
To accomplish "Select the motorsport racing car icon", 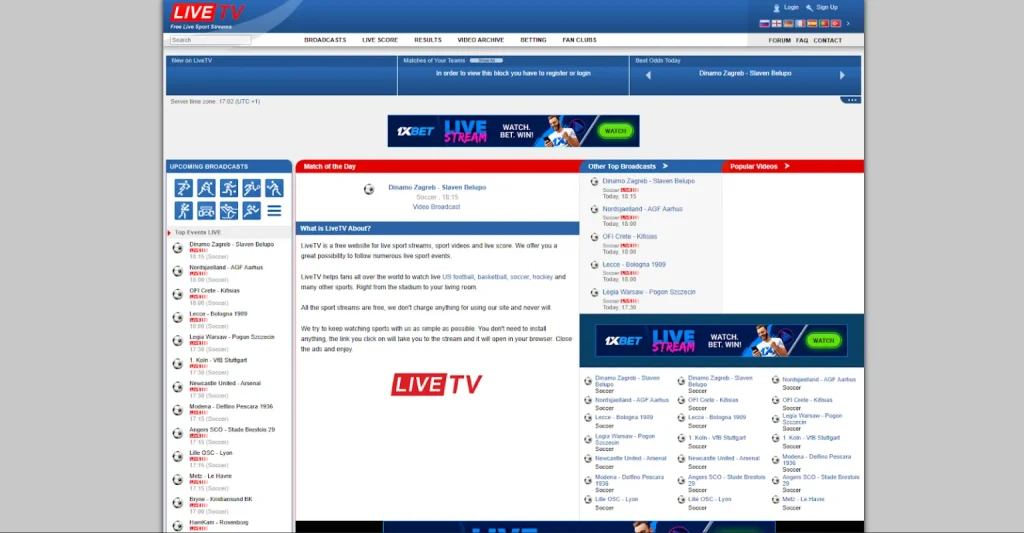I will pyautogui.click(x=206, y=211).
